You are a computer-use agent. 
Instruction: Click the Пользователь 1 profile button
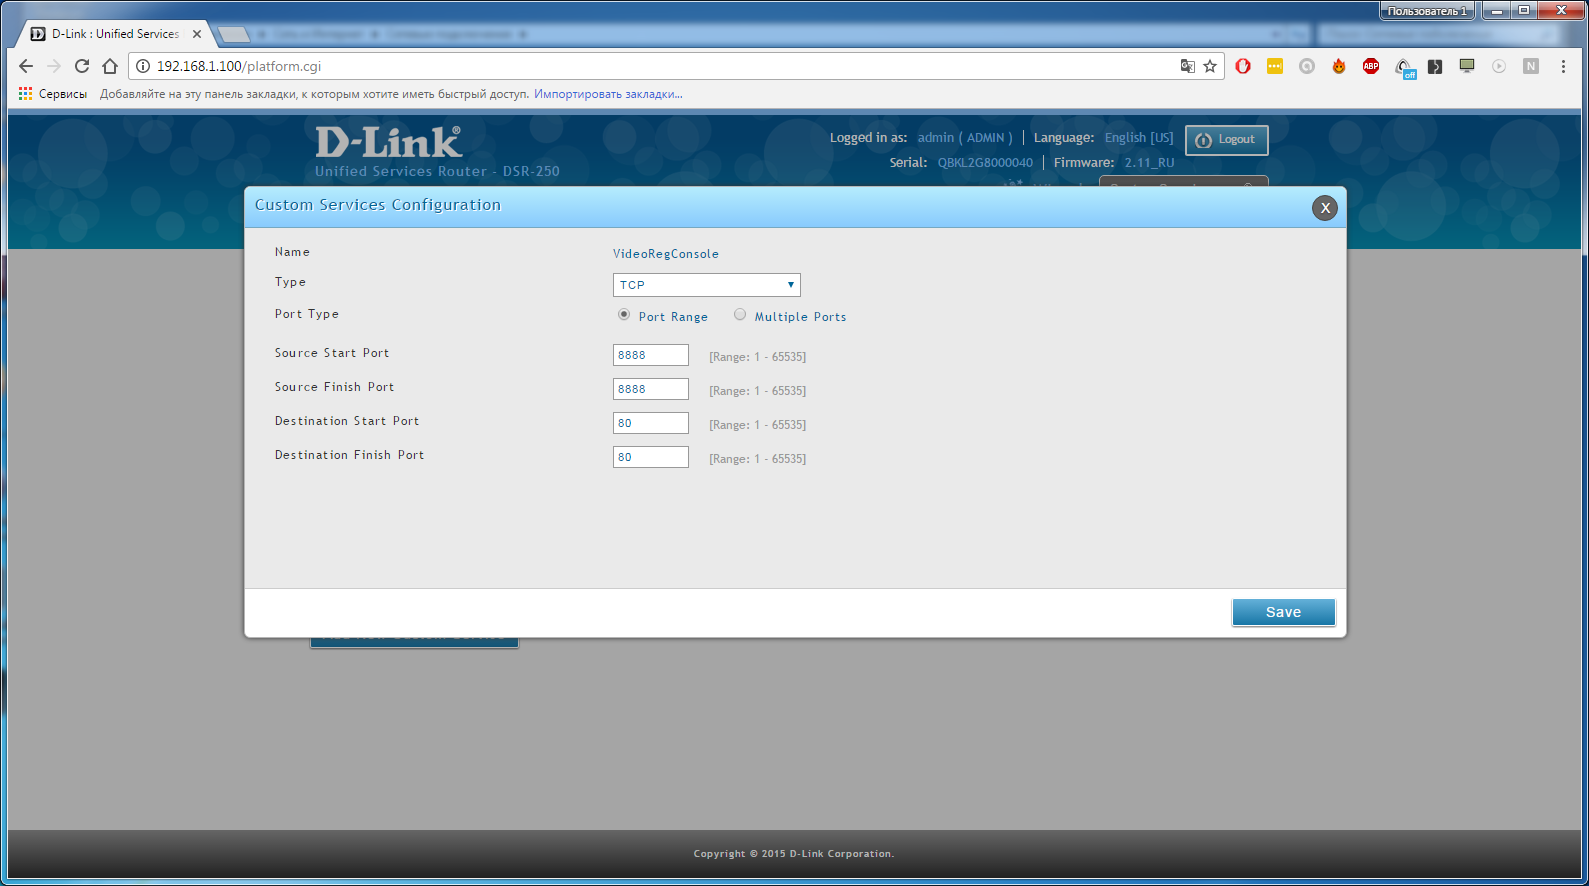[x=1427, y=11]
